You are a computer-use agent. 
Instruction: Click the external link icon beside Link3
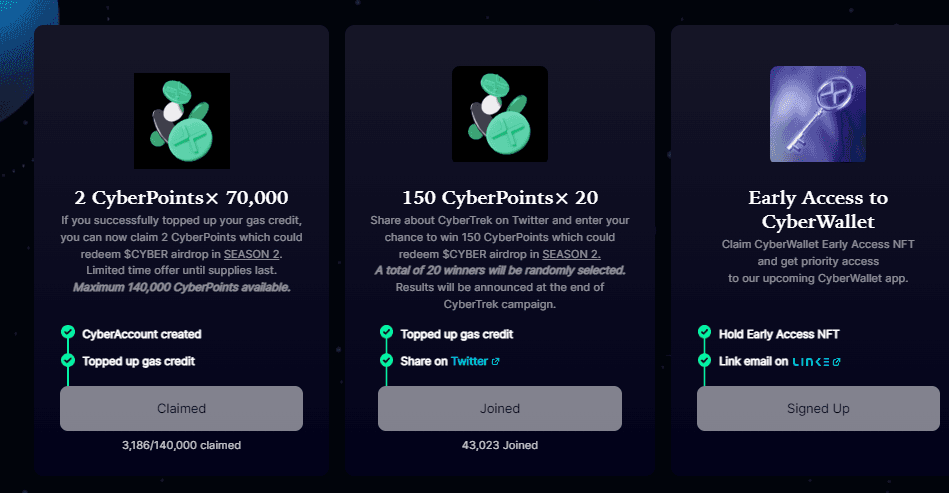pos(837,361)
